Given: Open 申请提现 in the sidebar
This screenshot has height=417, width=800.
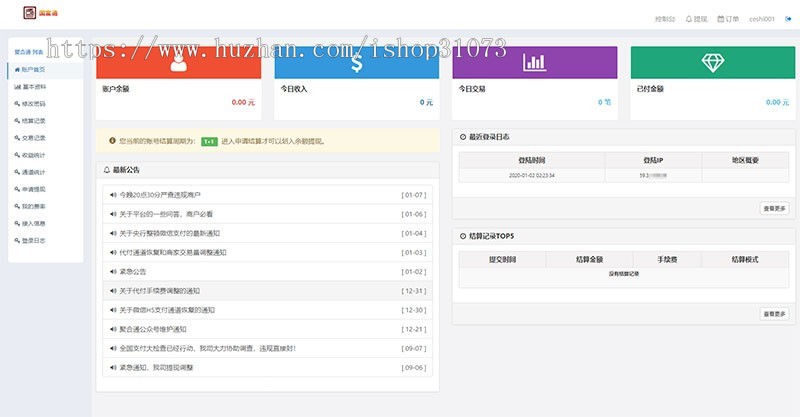Looking at the screenshot, I should (x=32, y=188).
